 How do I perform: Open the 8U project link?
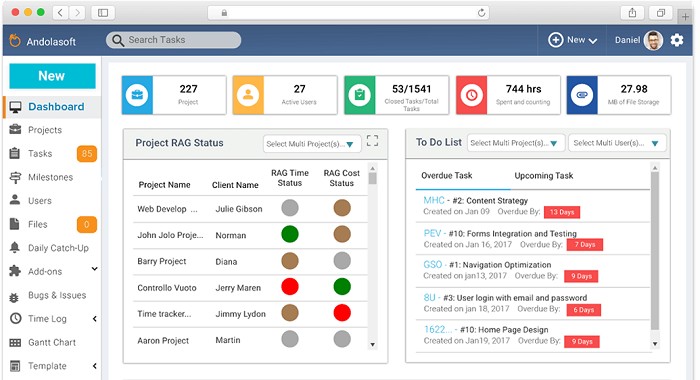[x=429, y=297]
